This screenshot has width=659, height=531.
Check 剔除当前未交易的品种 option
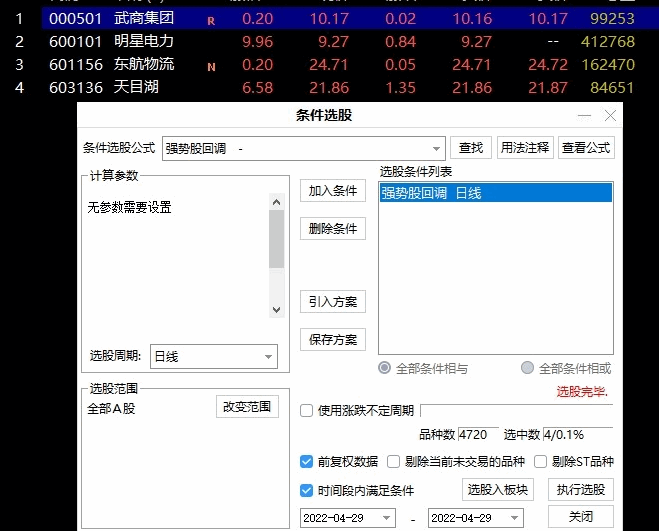pos(393,462)
